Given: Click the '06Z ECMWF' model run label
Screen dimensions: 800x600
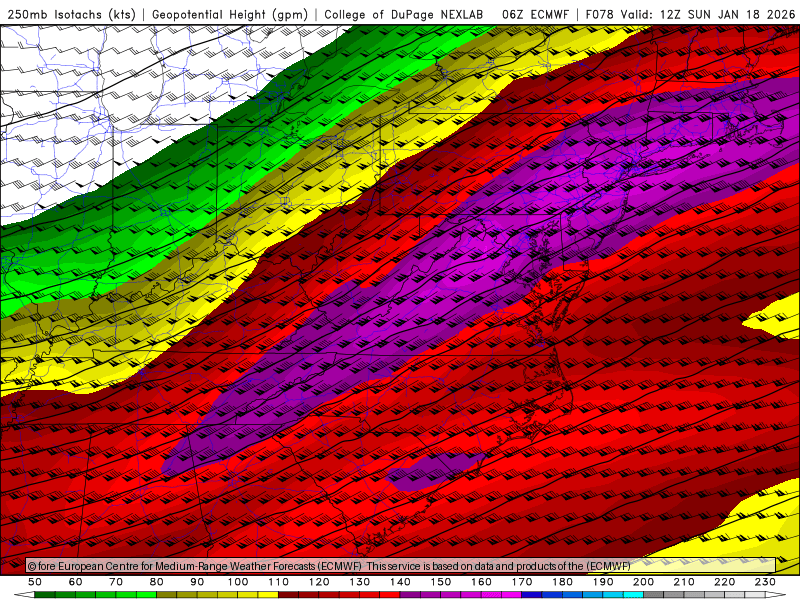Looking at the screenshot, I should (x=535, y=15).
